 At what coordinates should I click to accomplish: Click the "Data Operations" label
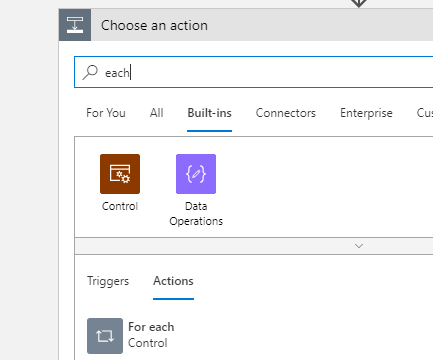(x=196, y=214)
